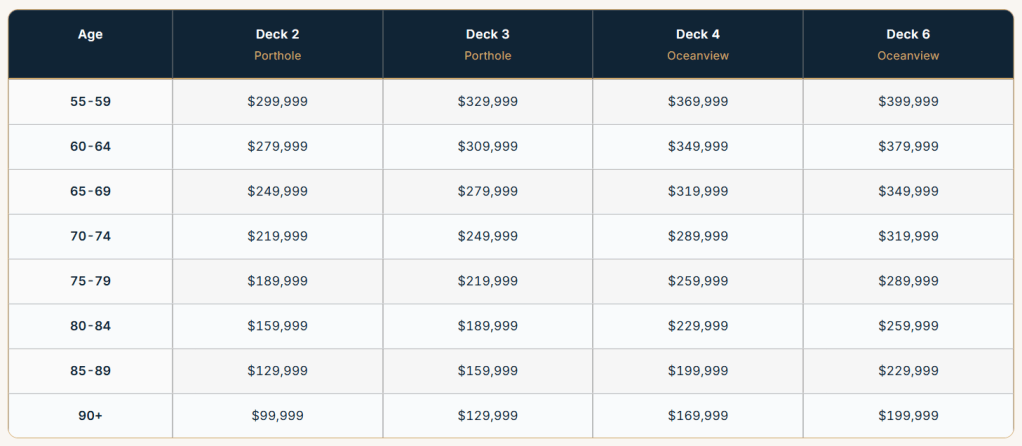Select the 60-64 age row label
Screen dimensions: 1022x446
(x=90, y=146)
